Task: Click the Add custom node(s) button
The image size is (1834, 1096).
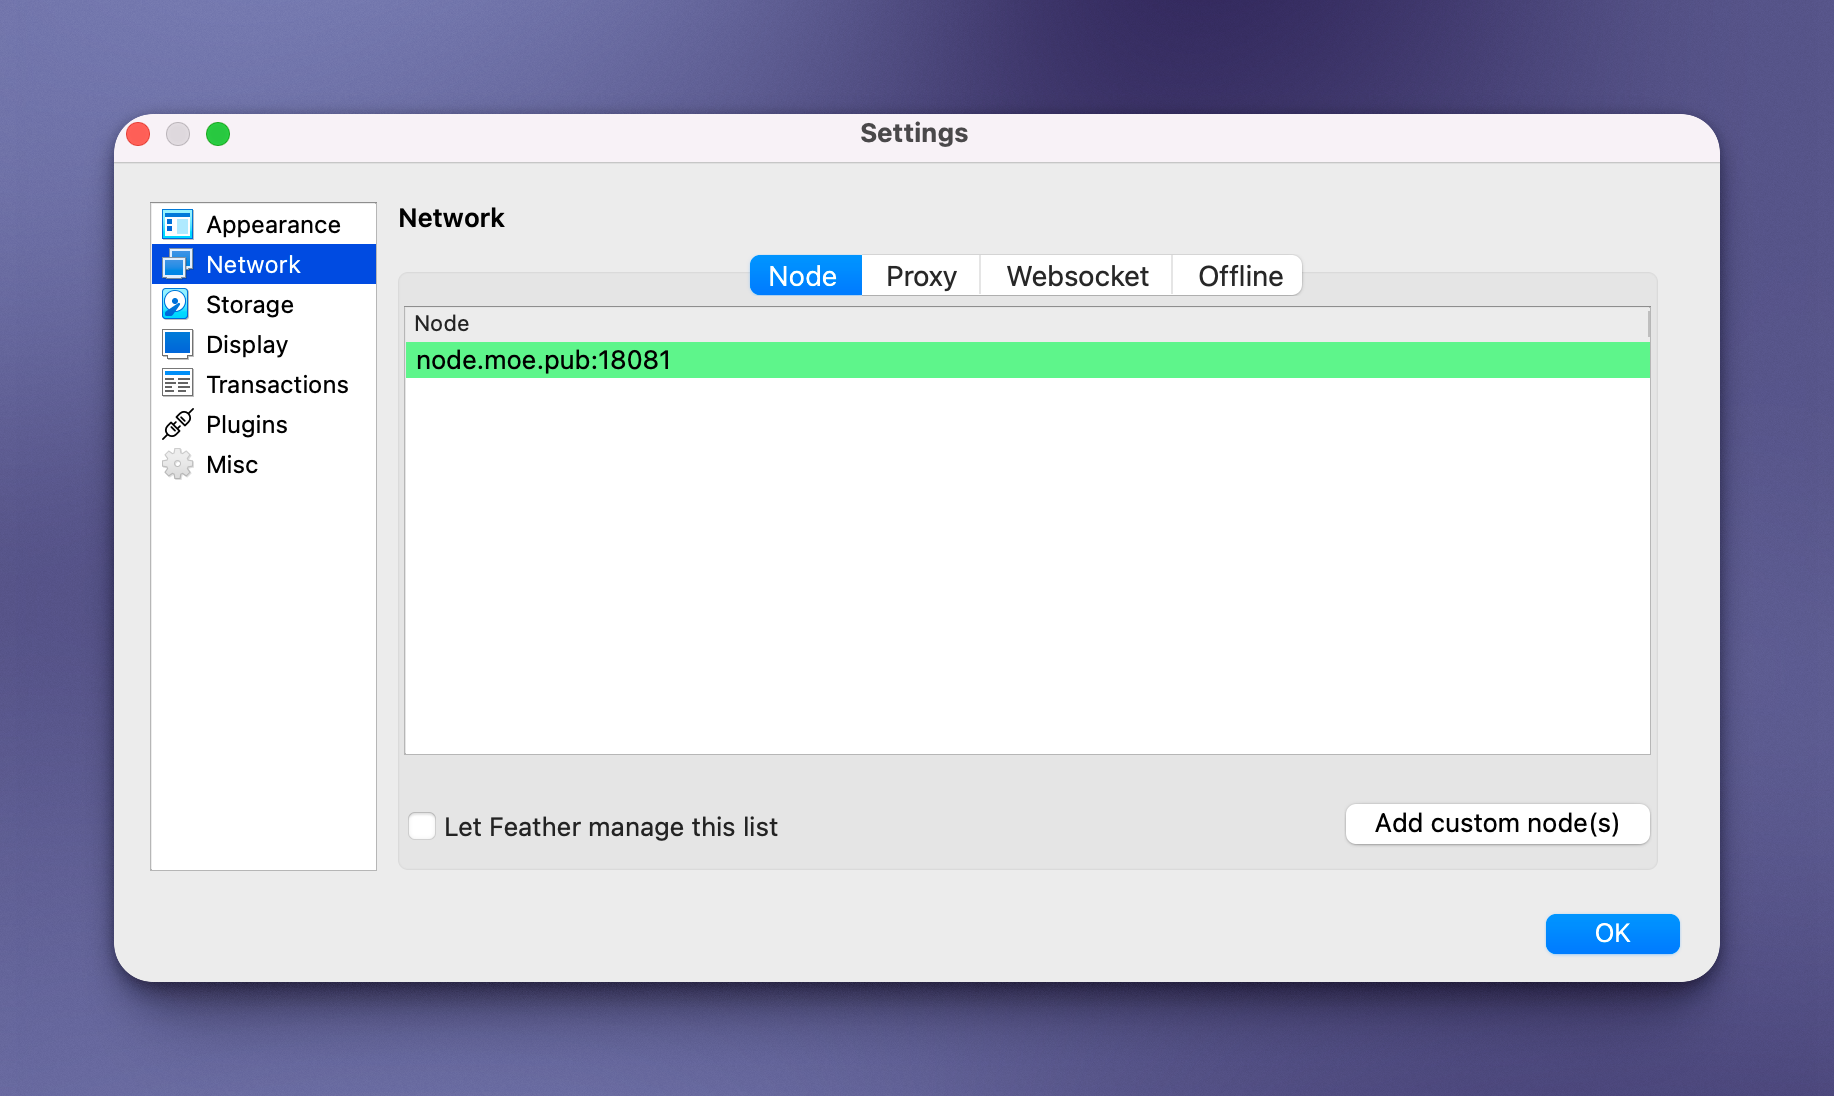Action: tap(1496, 823)
